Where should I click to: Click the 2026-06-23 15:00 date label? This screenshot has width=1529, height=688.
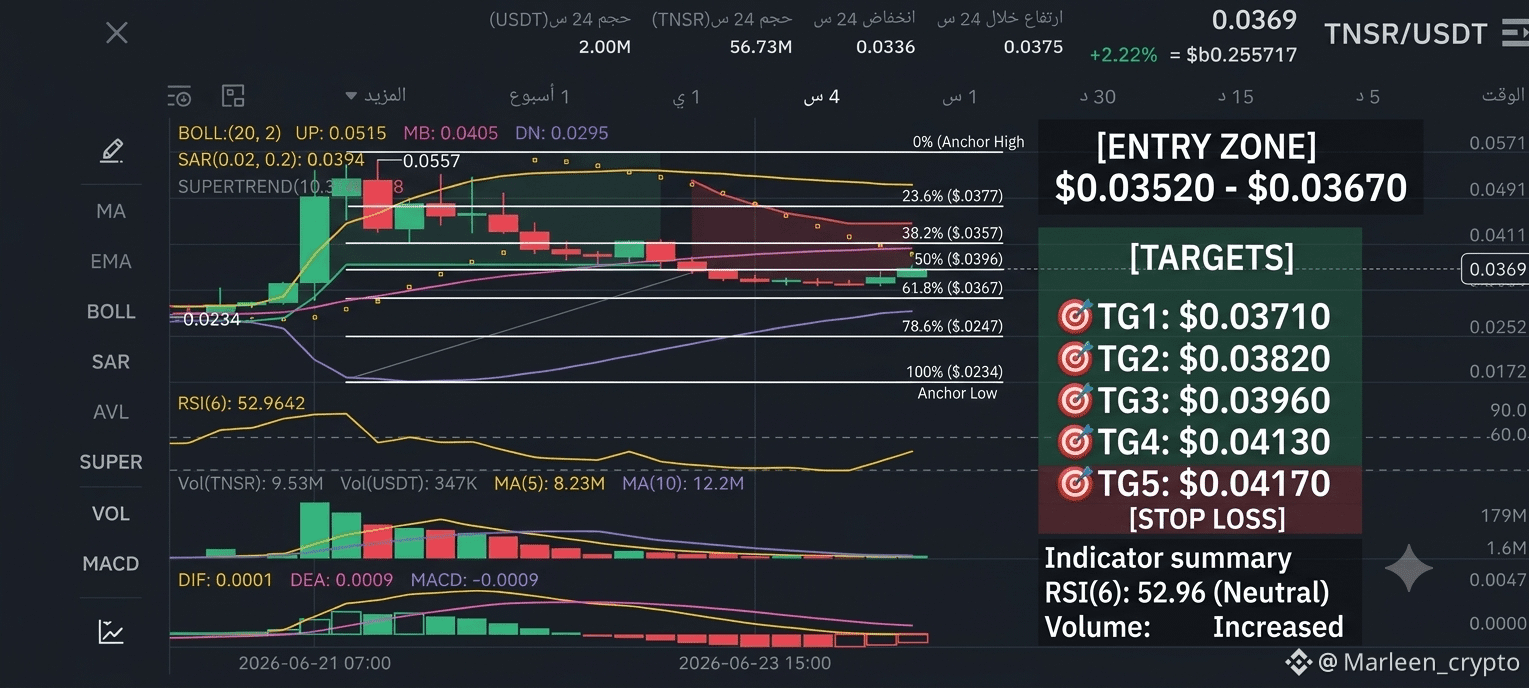coord(755,663)
